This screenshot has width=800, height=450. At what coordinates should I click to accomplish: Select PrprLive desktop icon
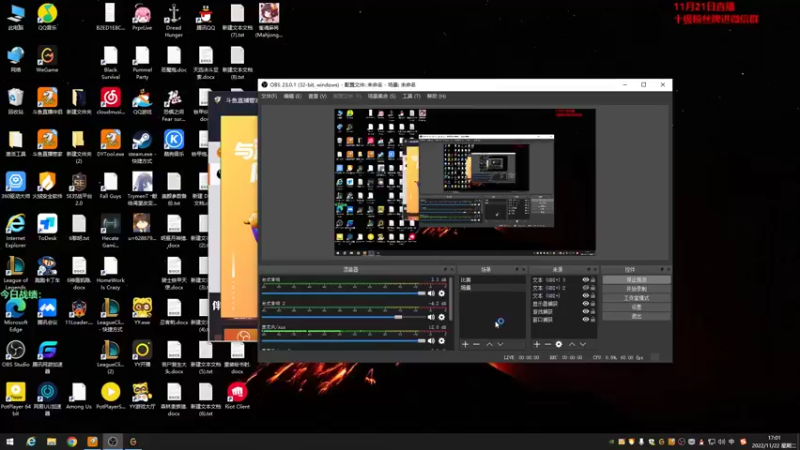point(142,17)
